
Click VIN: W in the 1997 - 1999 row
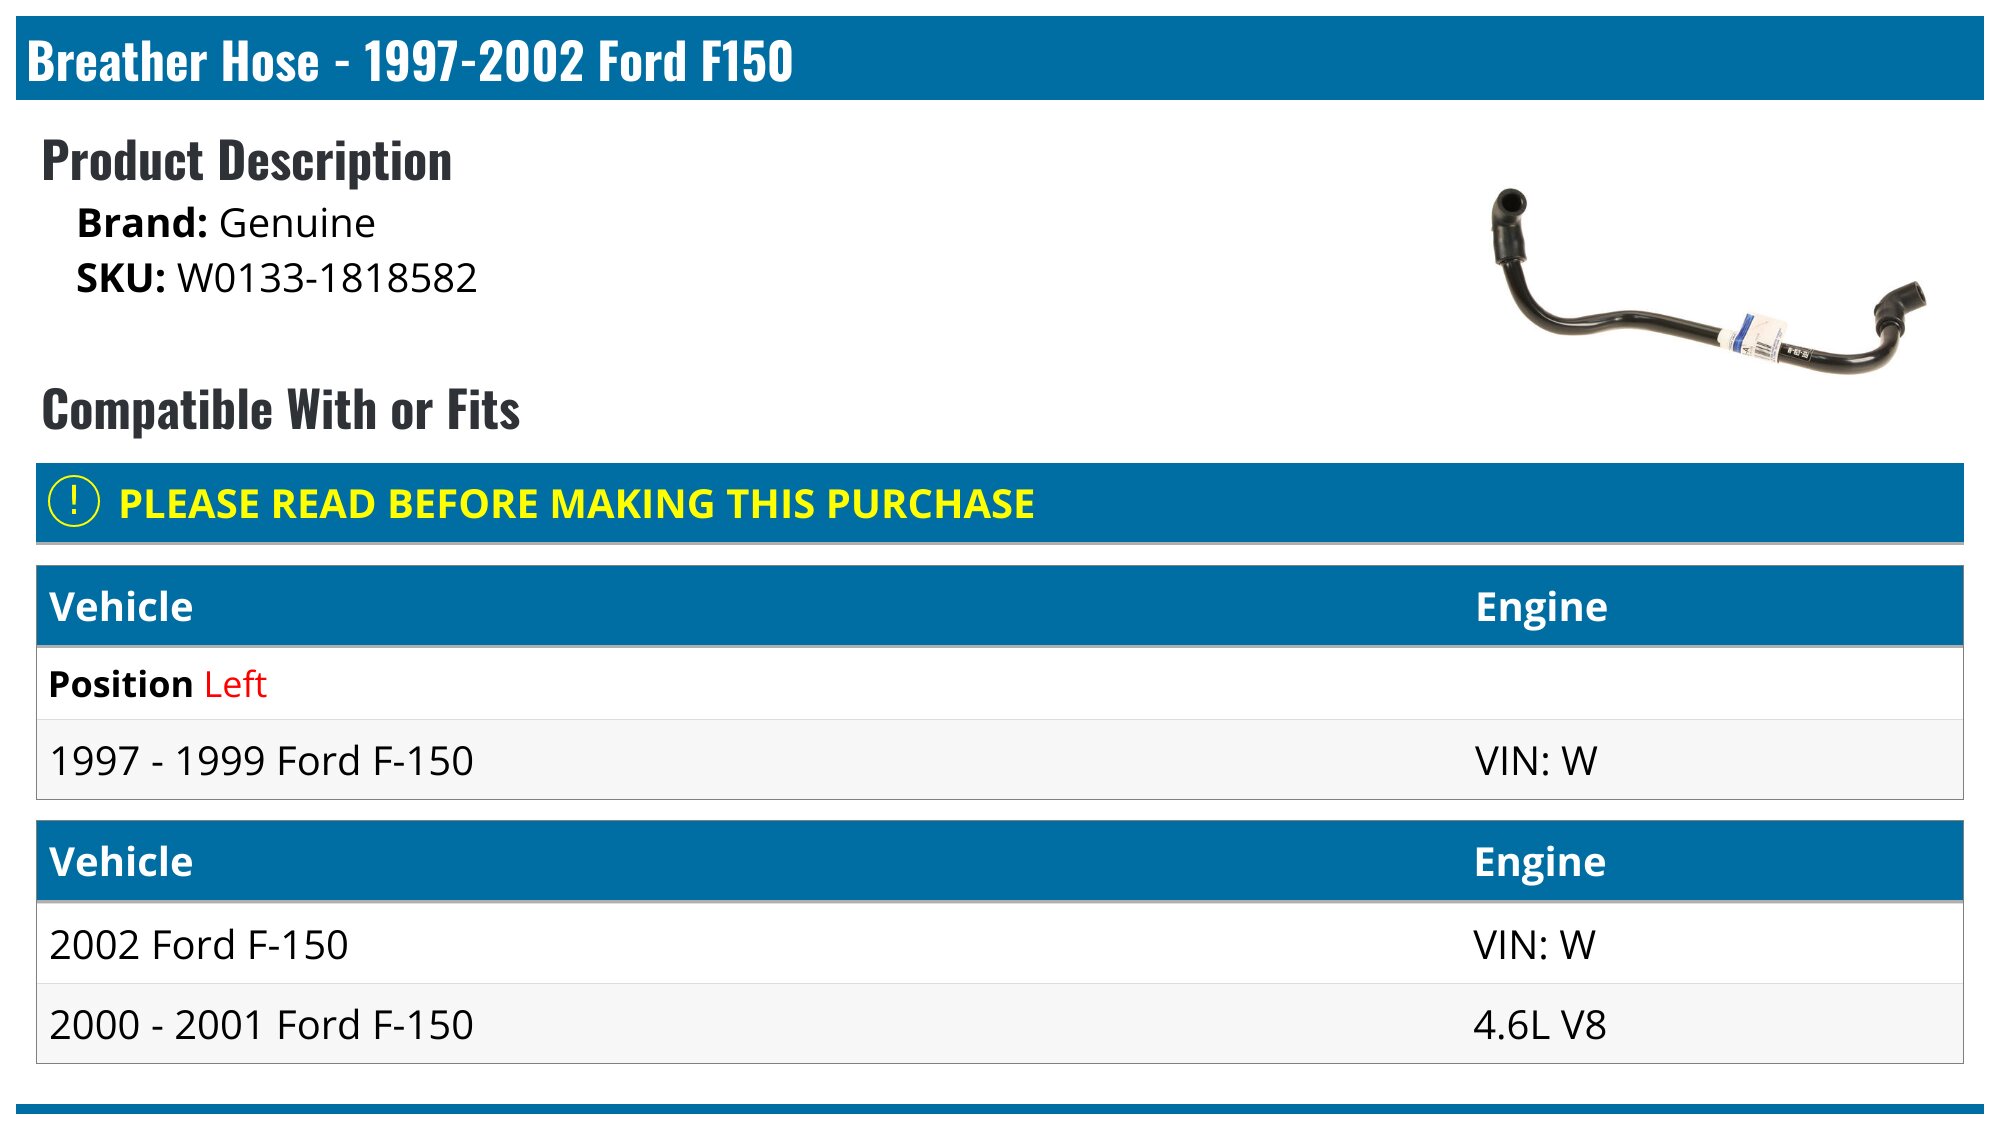[x=1536, y=761]
